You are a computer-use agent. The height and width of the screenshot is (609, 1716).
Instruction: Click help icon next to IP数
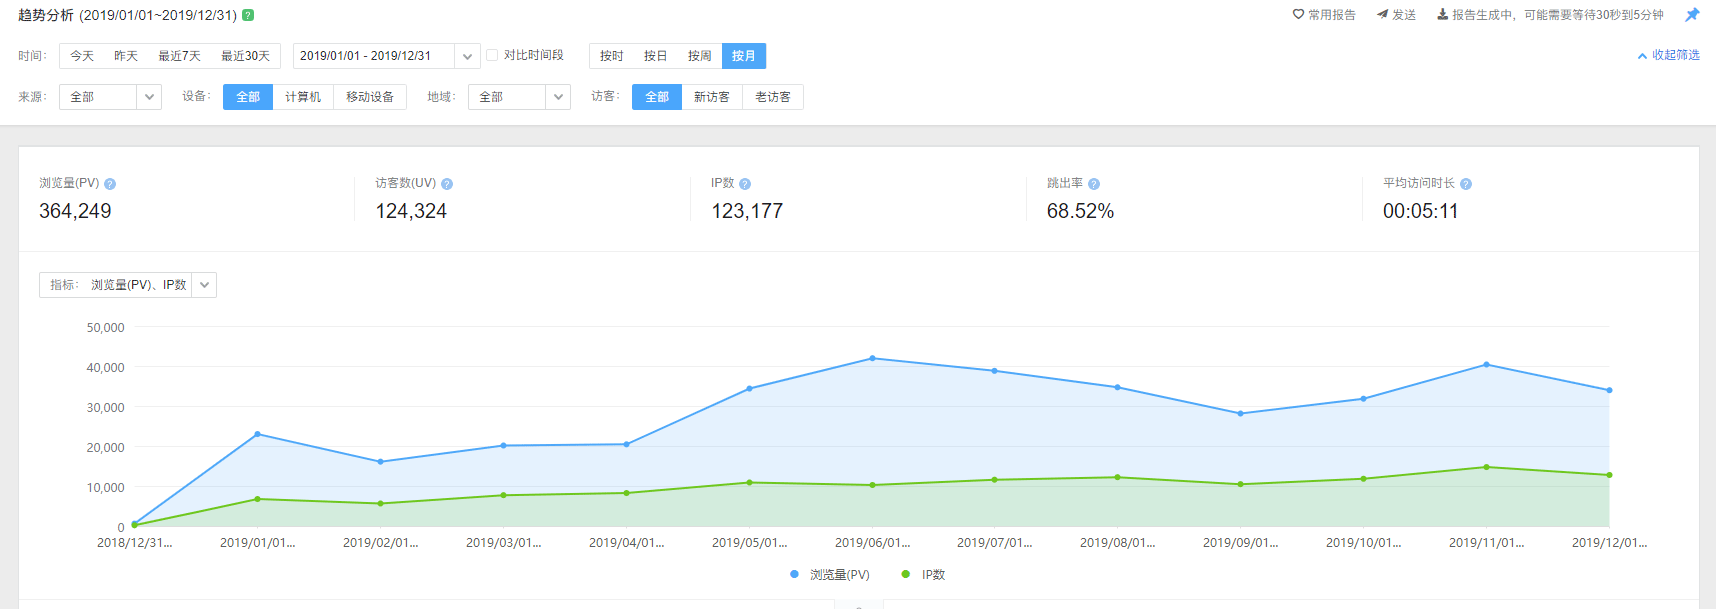coord(745,184)
